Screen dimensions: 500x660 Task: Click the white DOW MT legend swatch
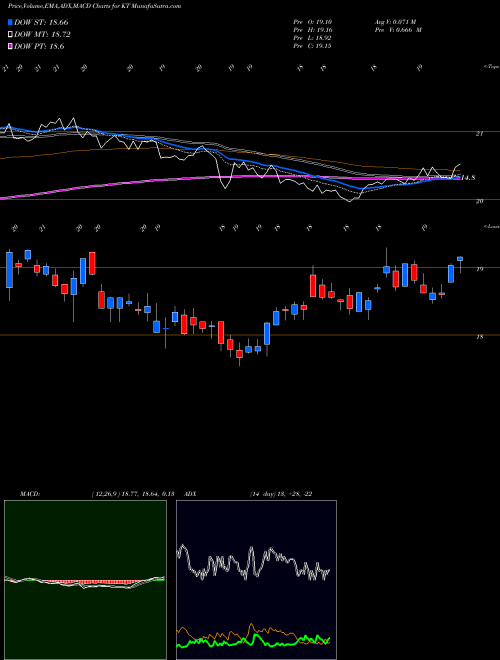[10, 35]
